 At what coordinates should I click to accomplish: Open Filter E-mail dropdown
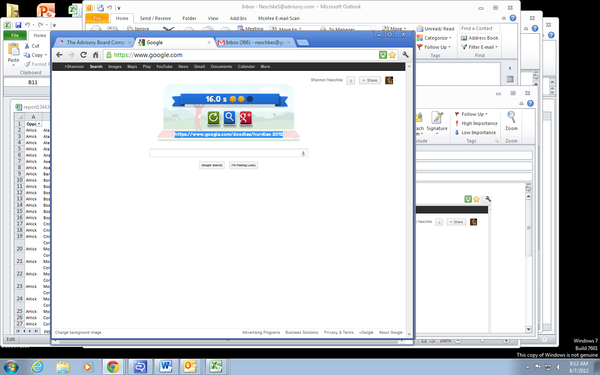click(x=497, y=47)
